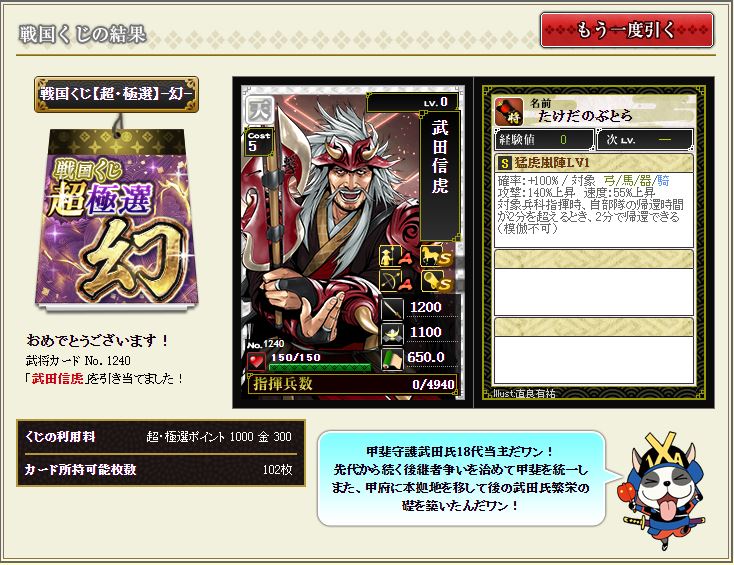Image resolution: width=734 pixels, height=565 pixels.
Task: Click the third empty skill slot
Action: (x=594, y=351)
